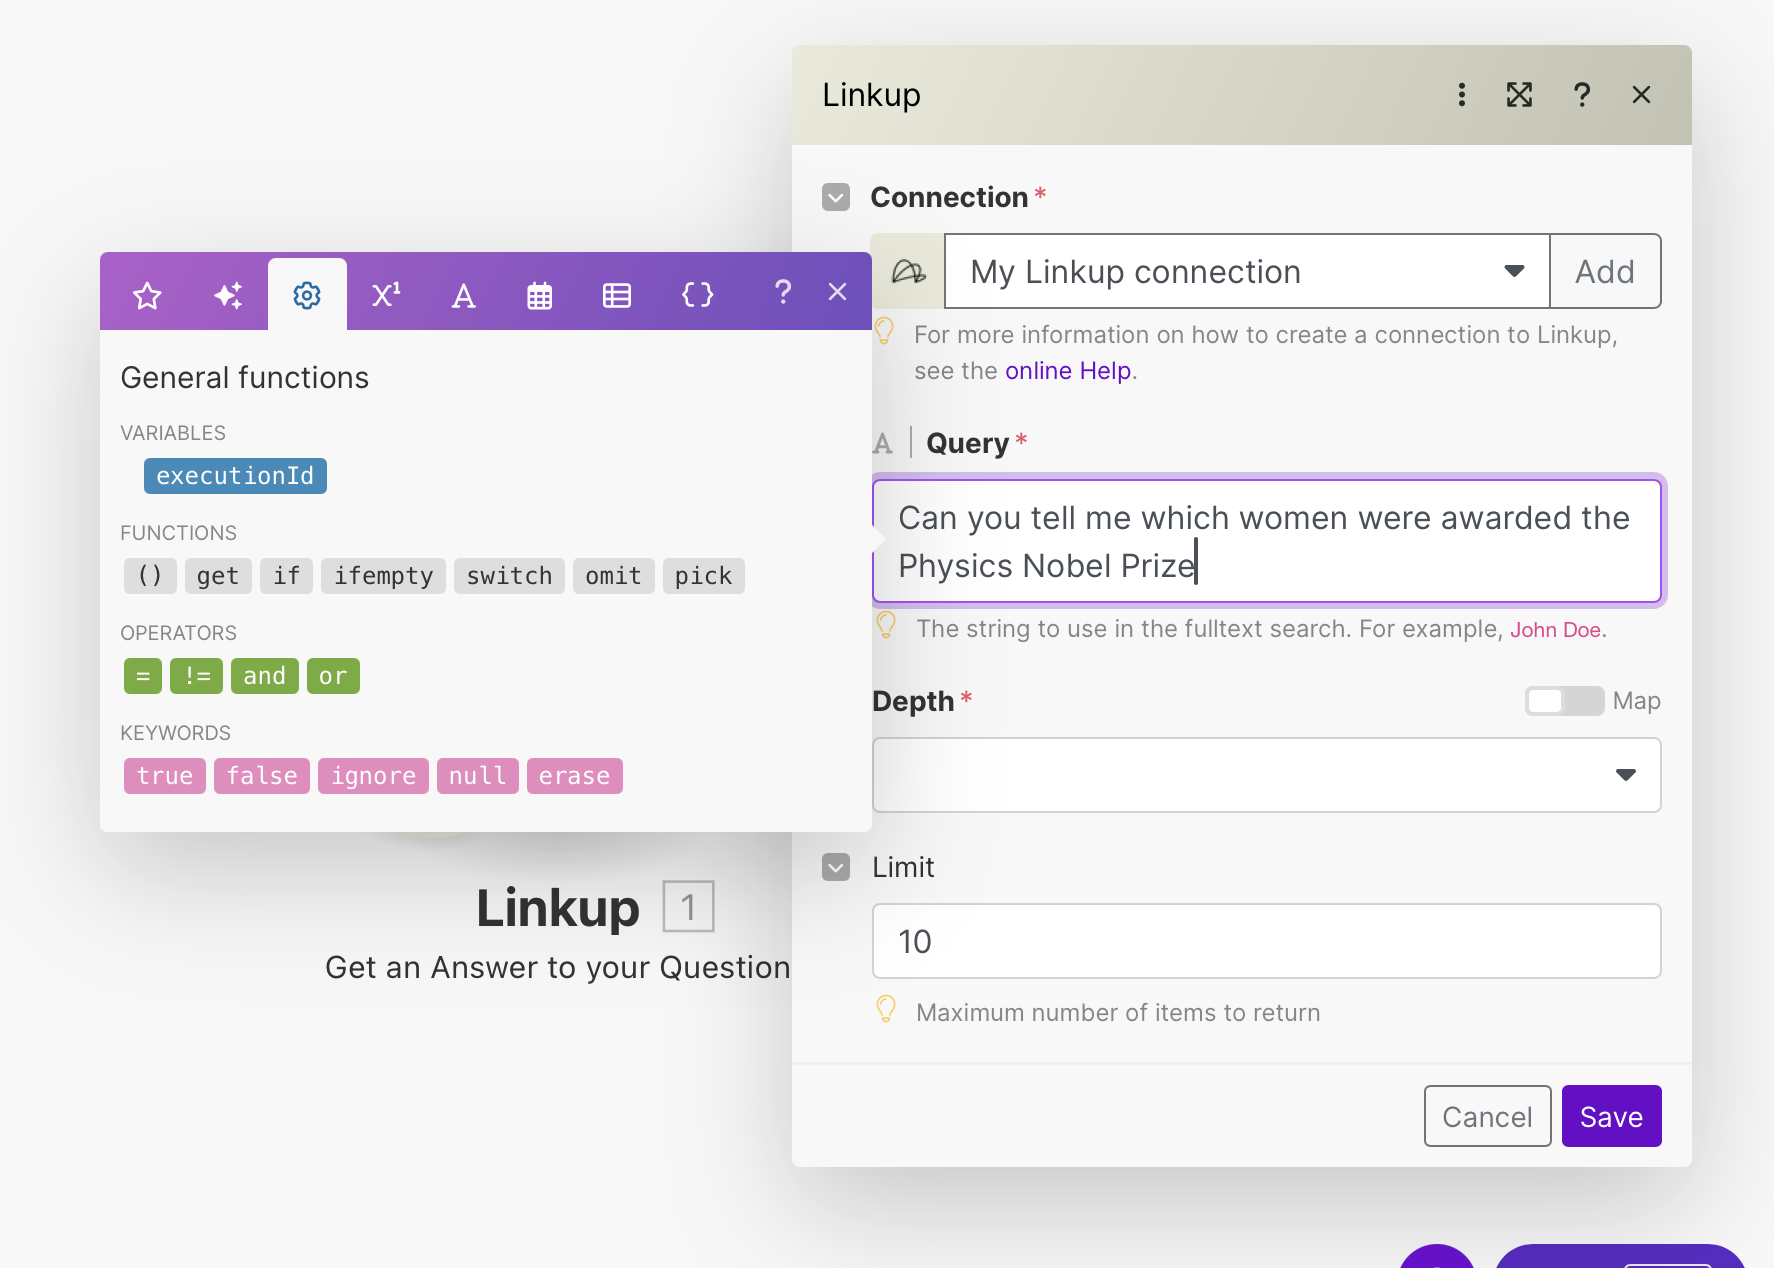Screen dimensions: 1774x1268
Task: Open the Array functions table tab
Action: tap(617, 295)
